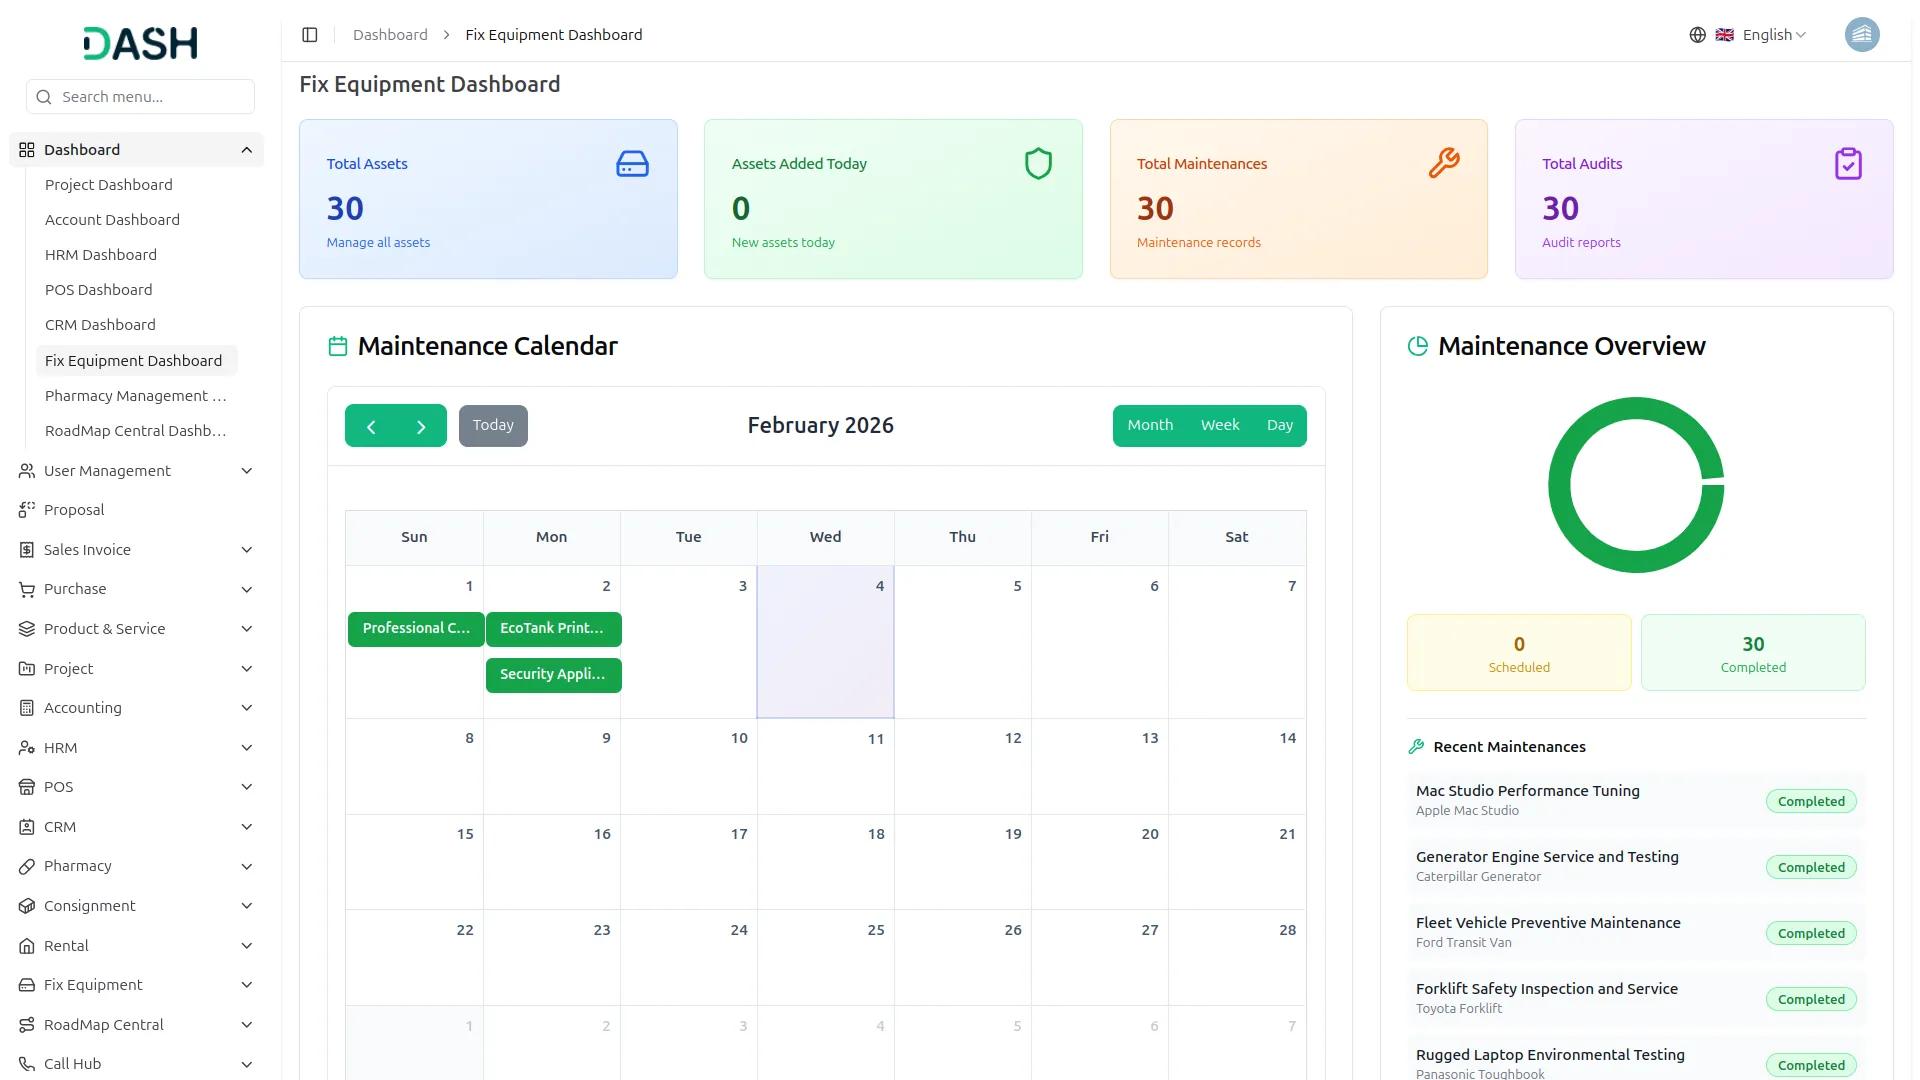Click the Total Audits clipboard icon
The height and width of the screenshot is (1080, 1920).
coord(1848,164)
